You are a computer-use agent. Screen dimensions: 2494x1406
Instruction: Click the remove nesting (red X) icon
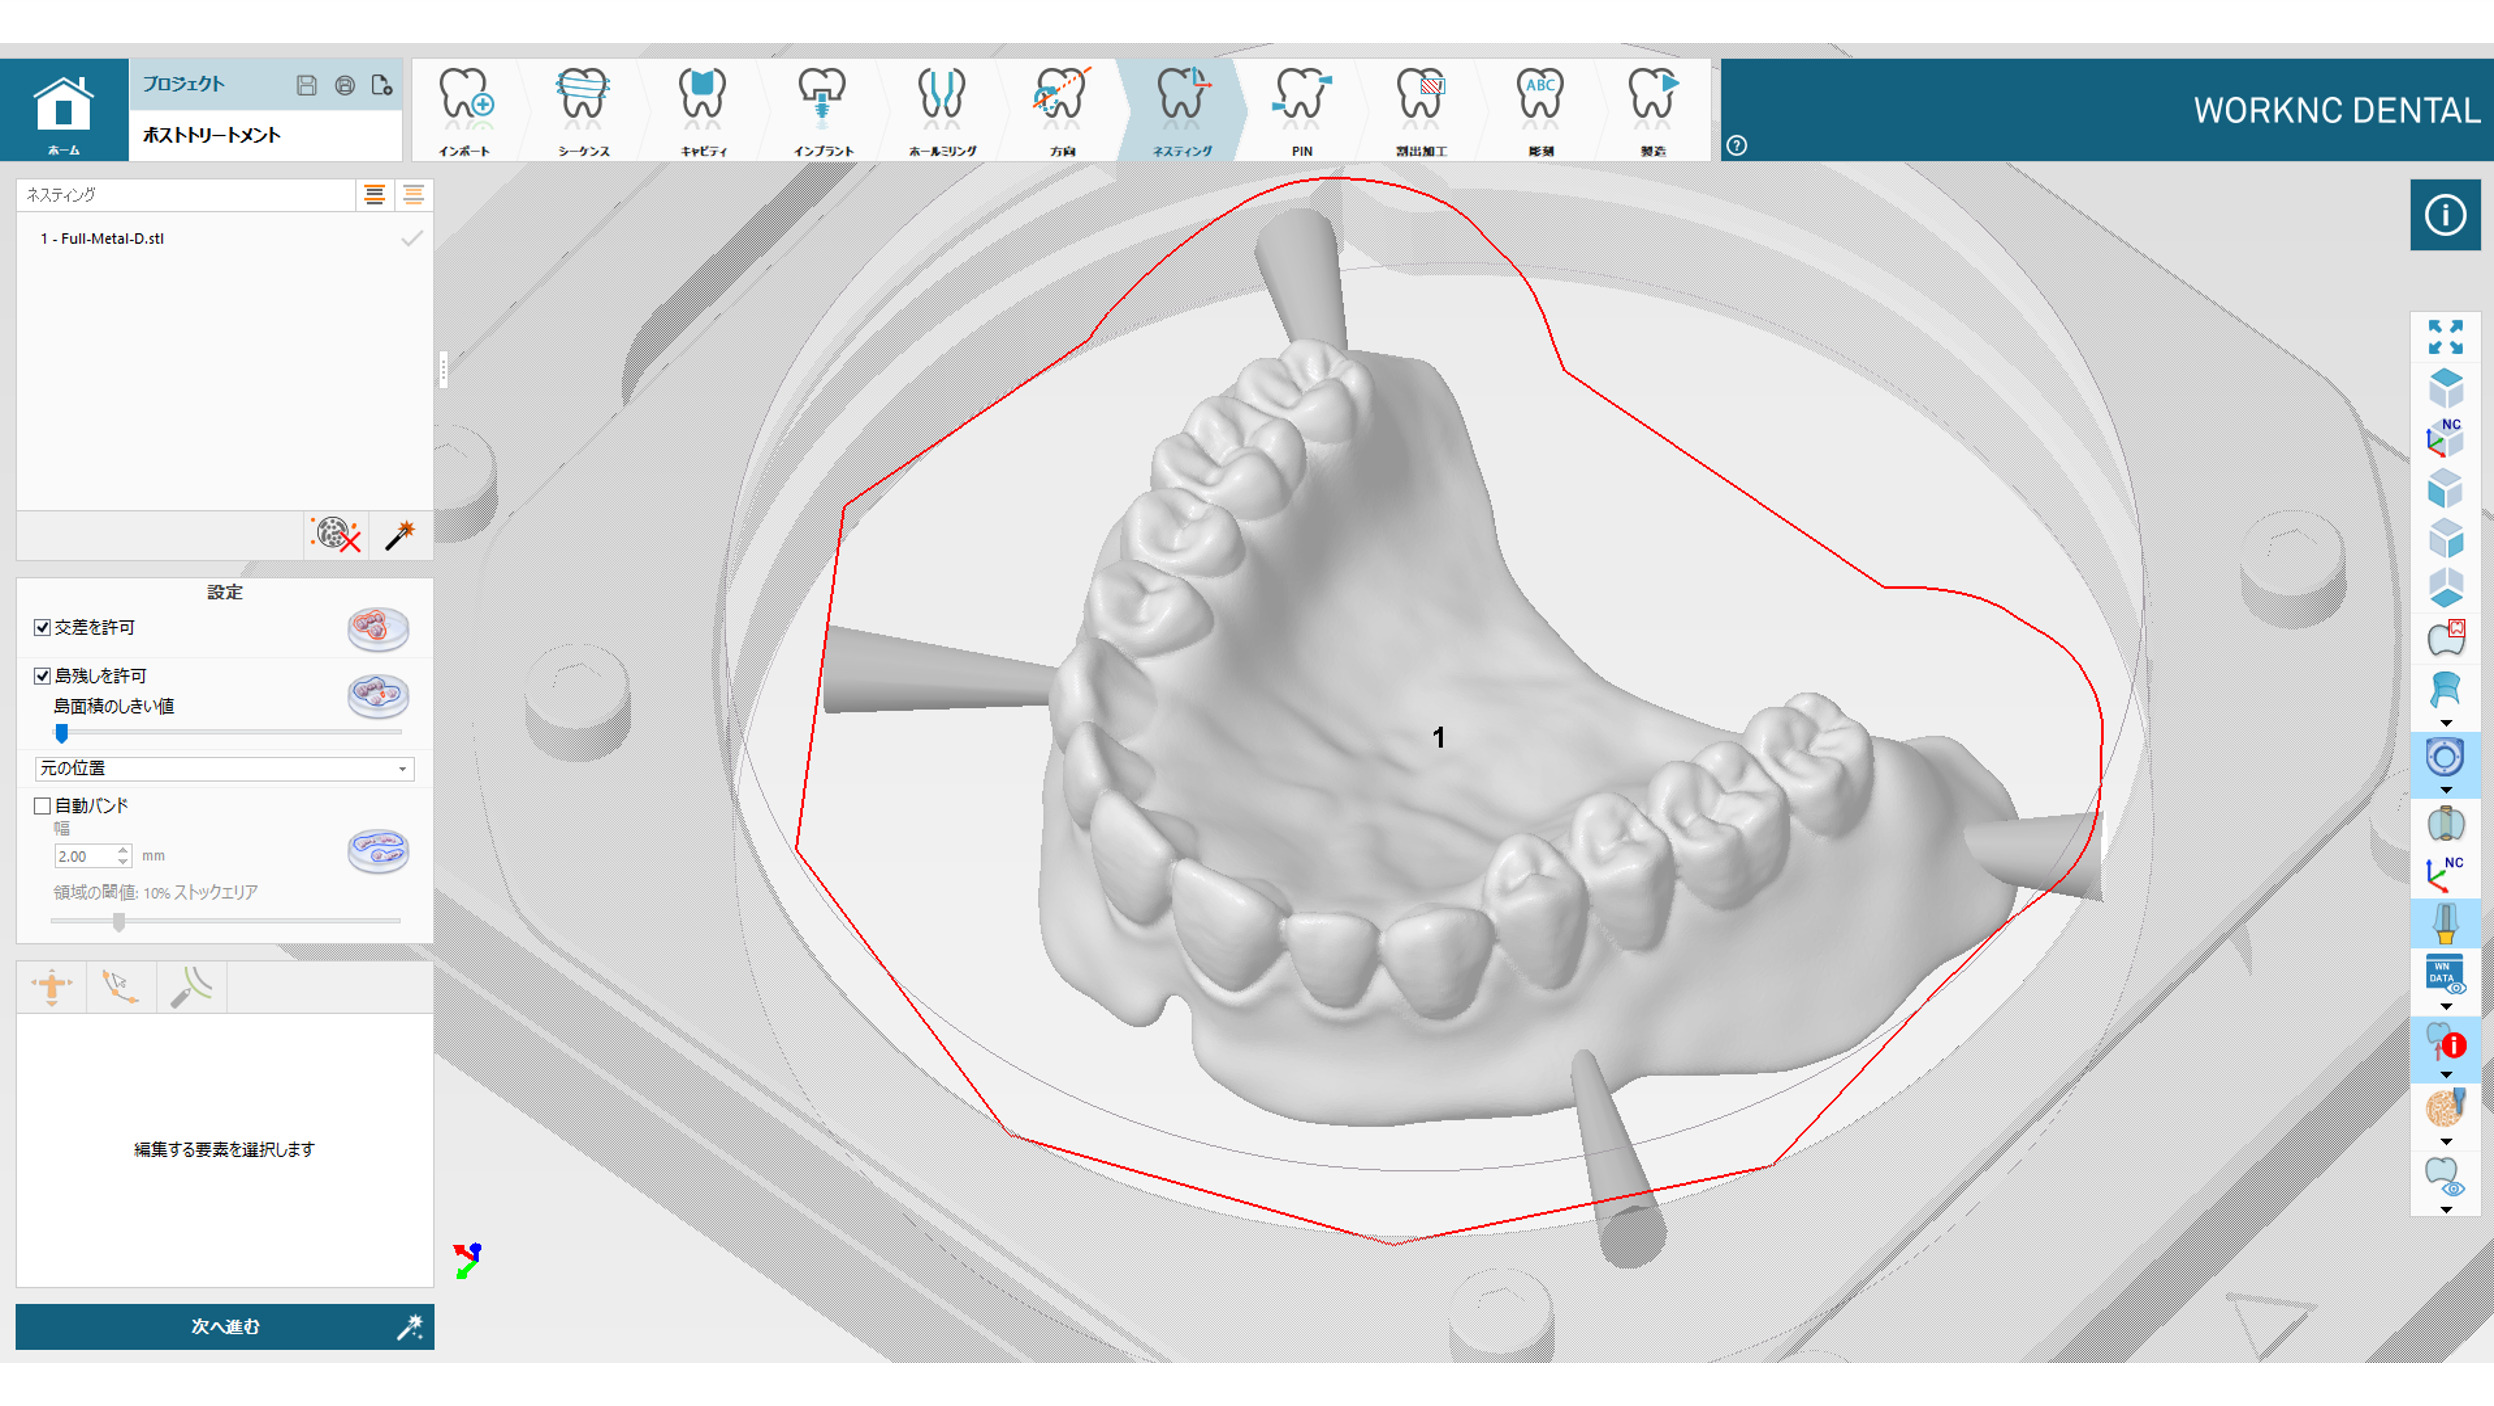pyautogui.click(x=336, y=536)
